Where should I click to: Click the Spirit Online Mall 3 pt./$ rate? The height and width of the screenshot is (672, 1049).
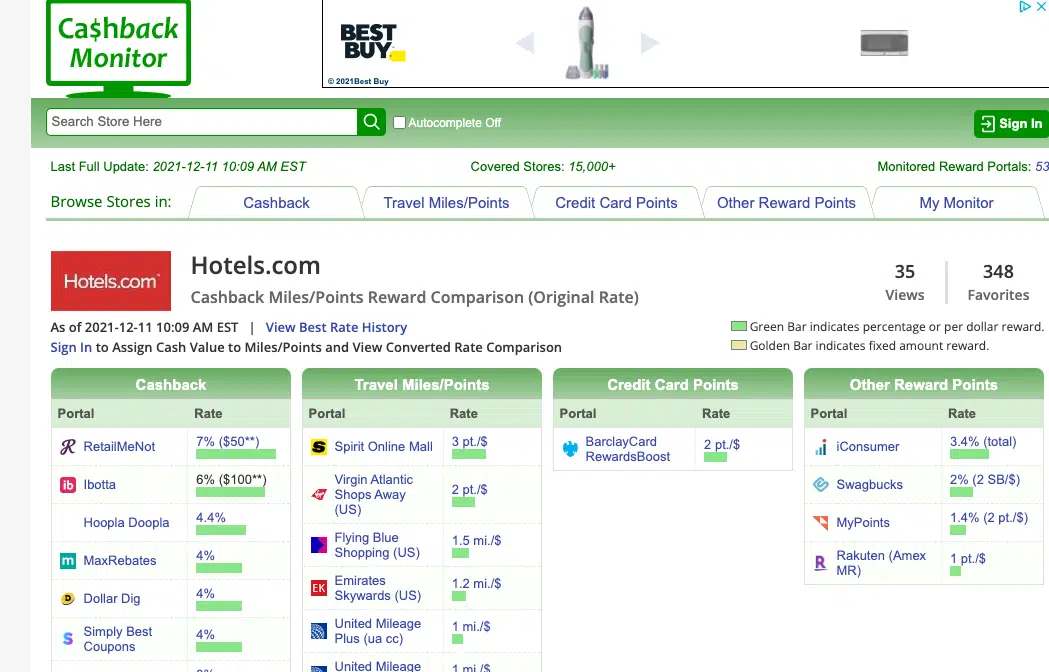pos(469,442)
